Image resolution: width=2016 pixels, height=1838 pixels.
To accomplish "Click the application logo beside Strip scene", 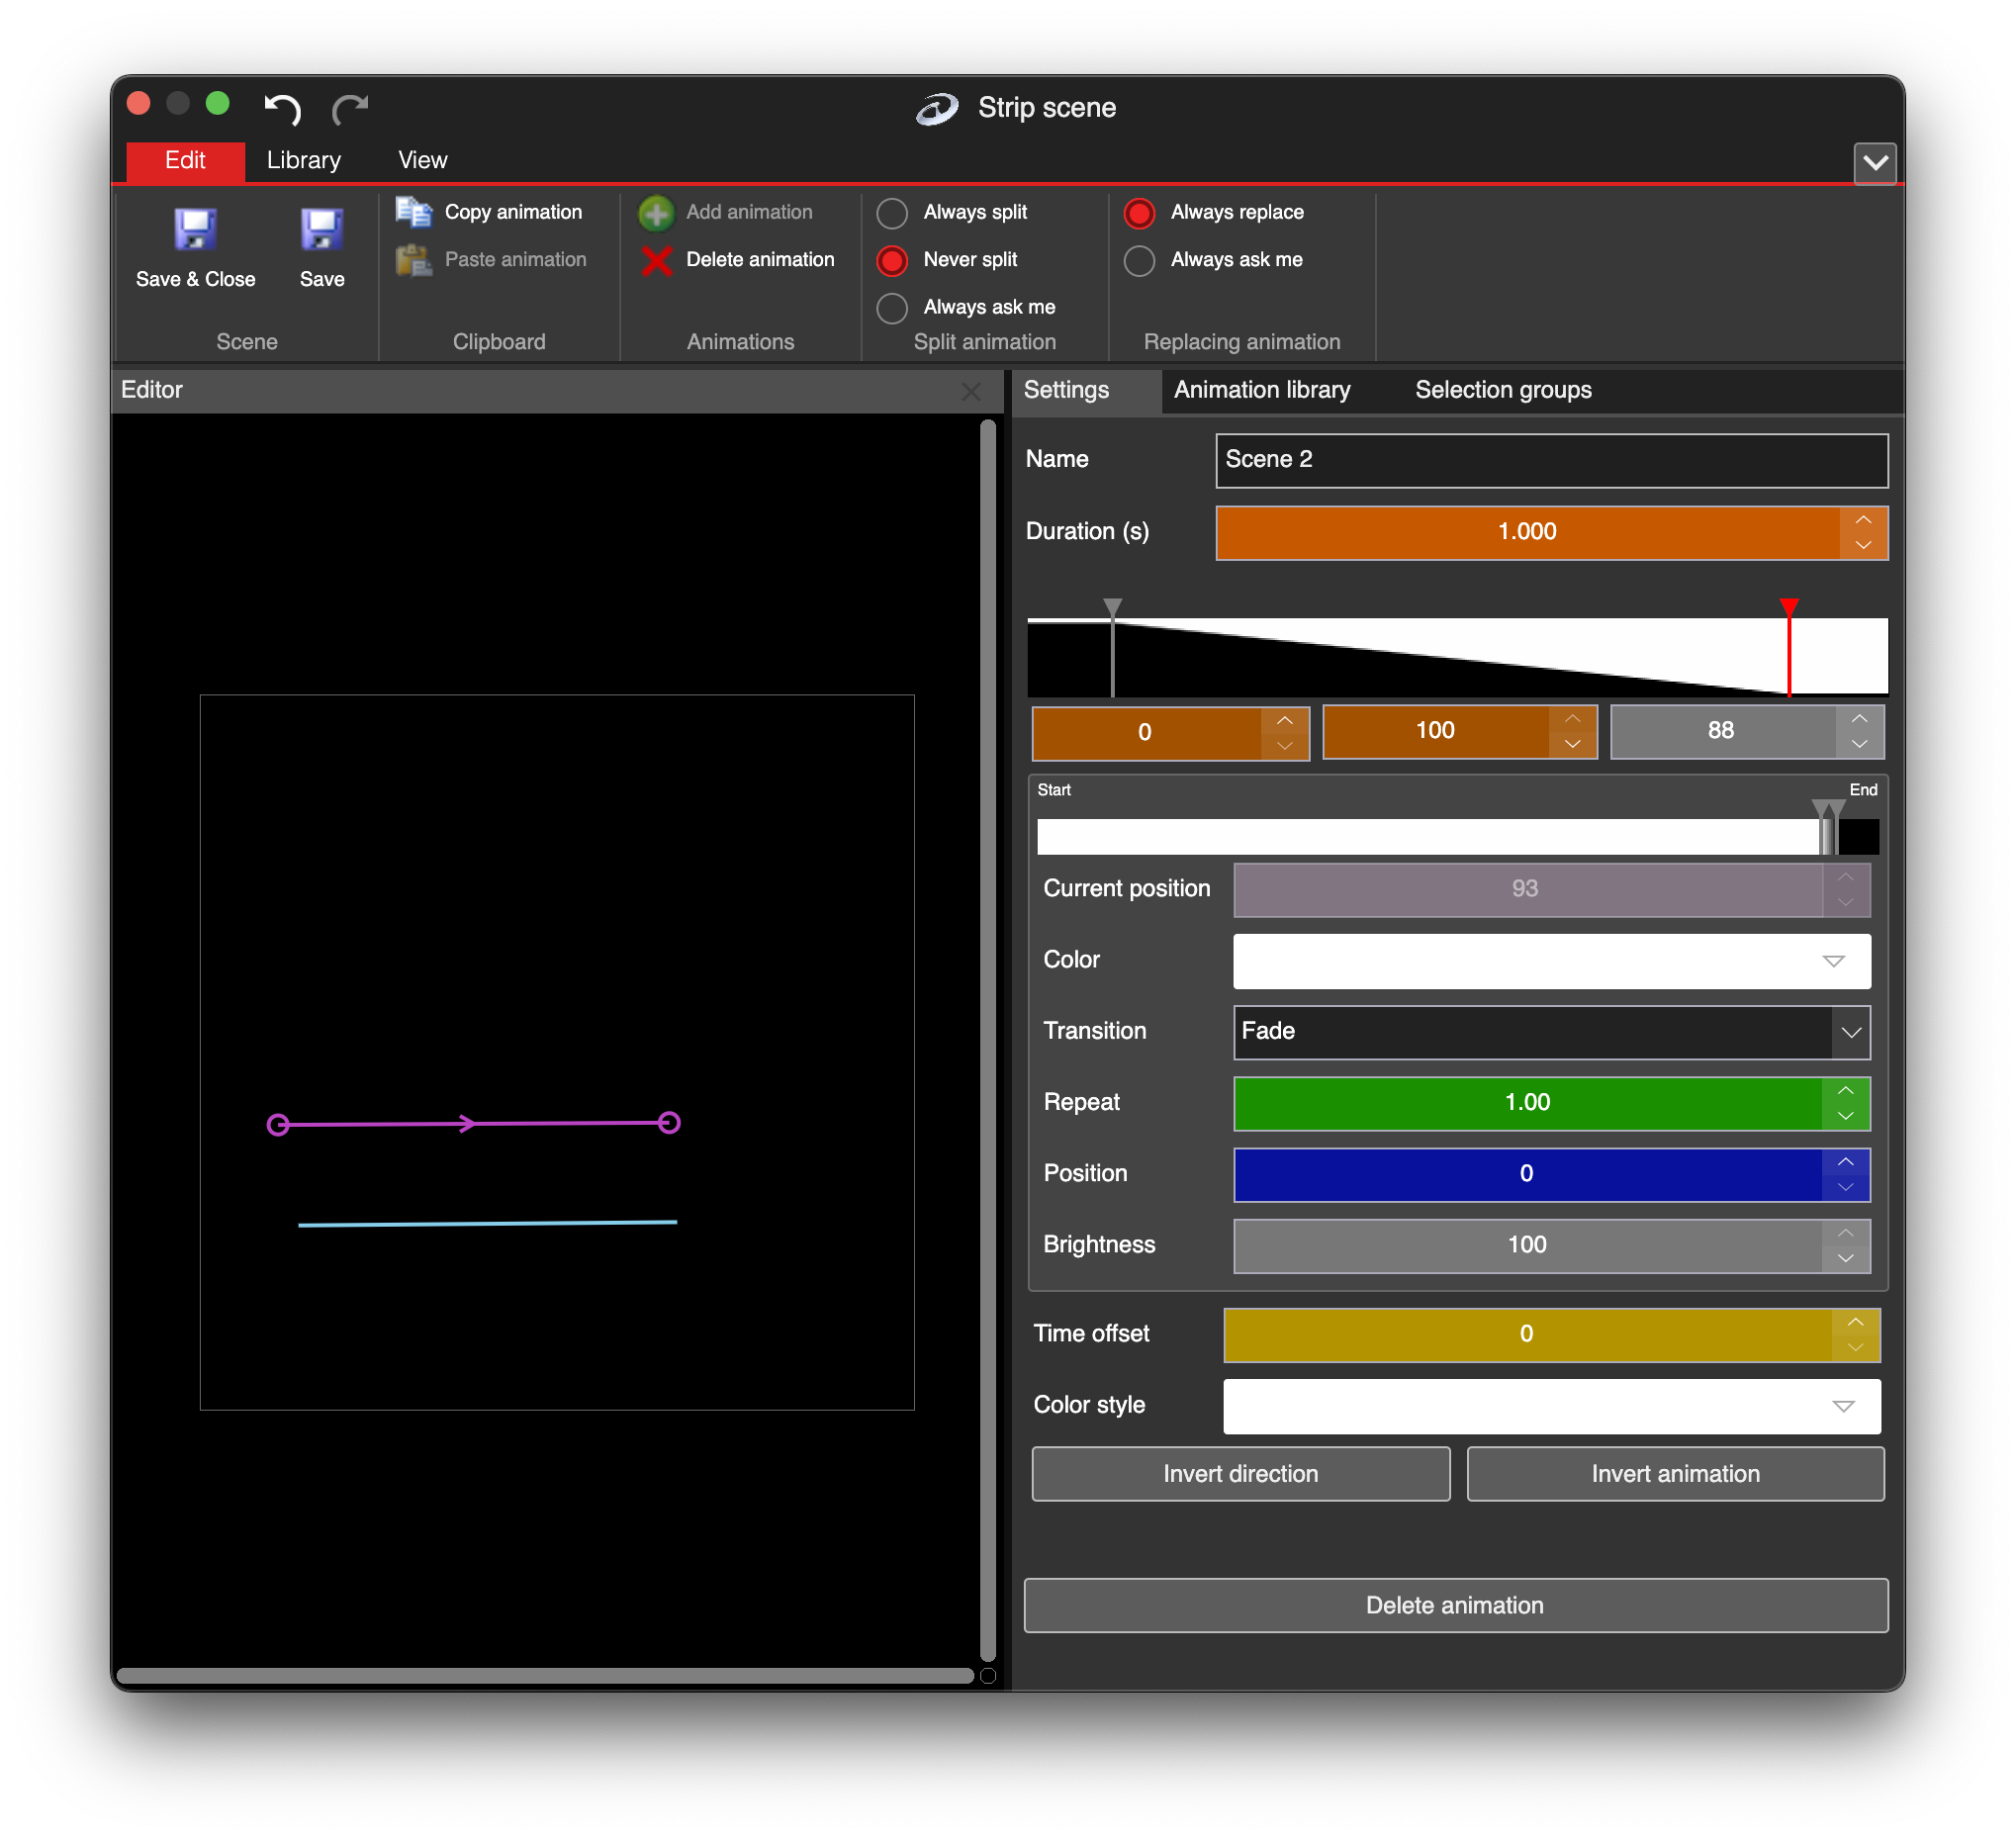I will pyautogui.click(x=938, y=108).
